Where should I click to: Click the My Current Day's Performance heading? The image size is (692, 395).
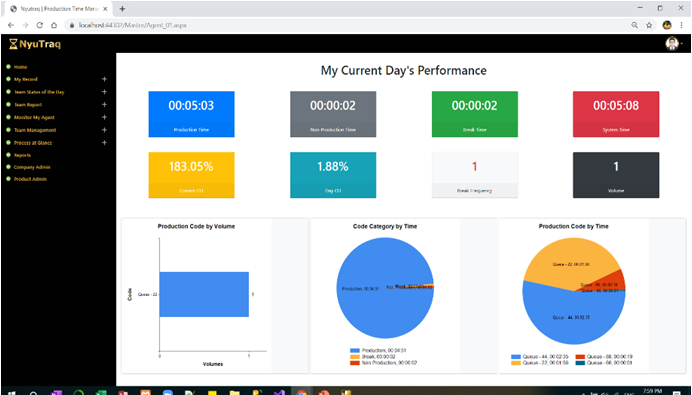pyautogui.click(x=403, y=71)
